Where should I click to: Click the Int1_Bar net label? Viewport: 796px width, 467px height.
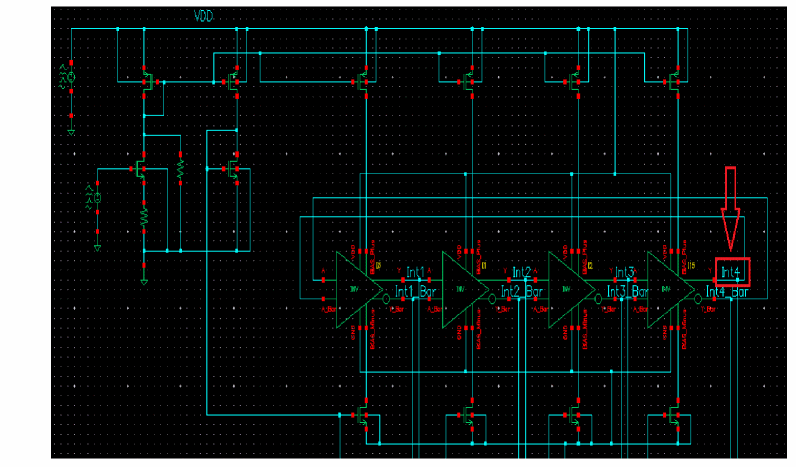pyautogui.click(x=416, y=292)
